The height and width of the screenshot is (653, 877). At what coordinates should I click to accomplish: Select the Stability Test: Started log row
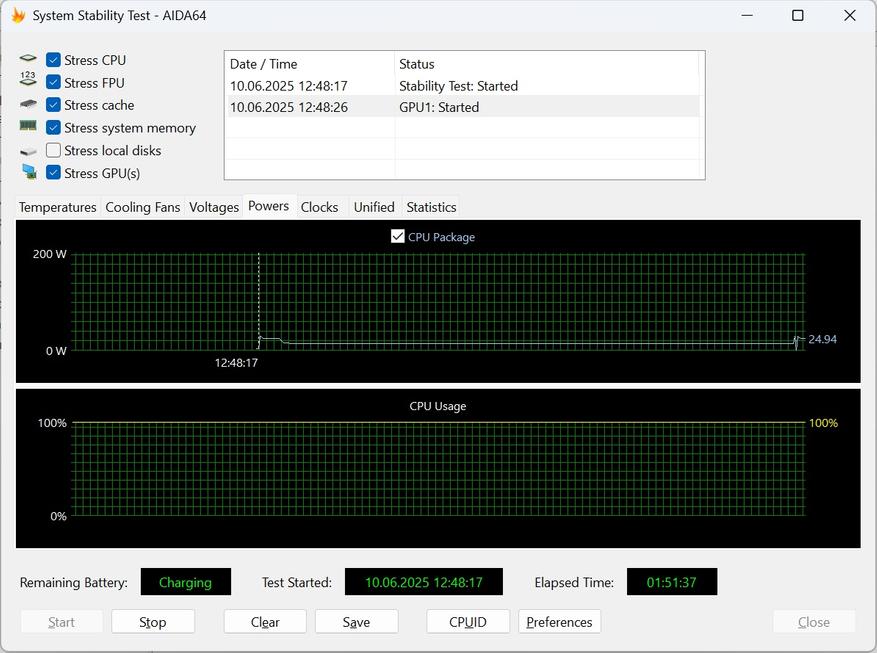(463, 86)
